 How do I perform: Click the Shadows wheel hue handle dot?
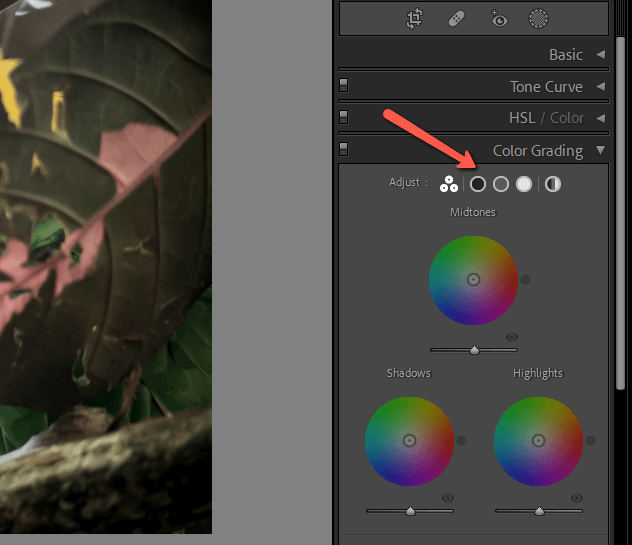coord(462,441)
